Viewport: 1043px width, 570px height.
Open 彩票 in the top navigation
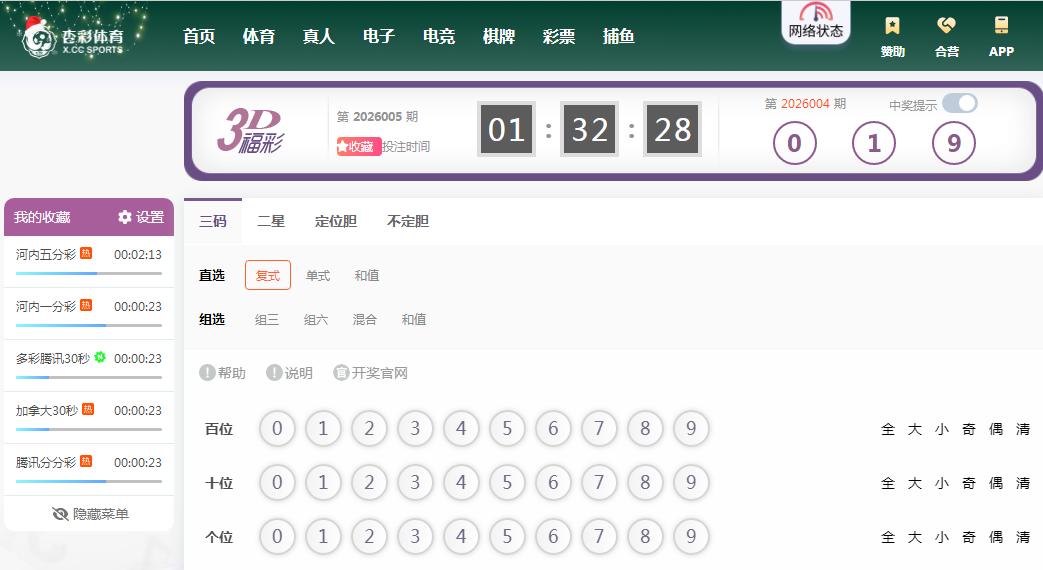559,36
